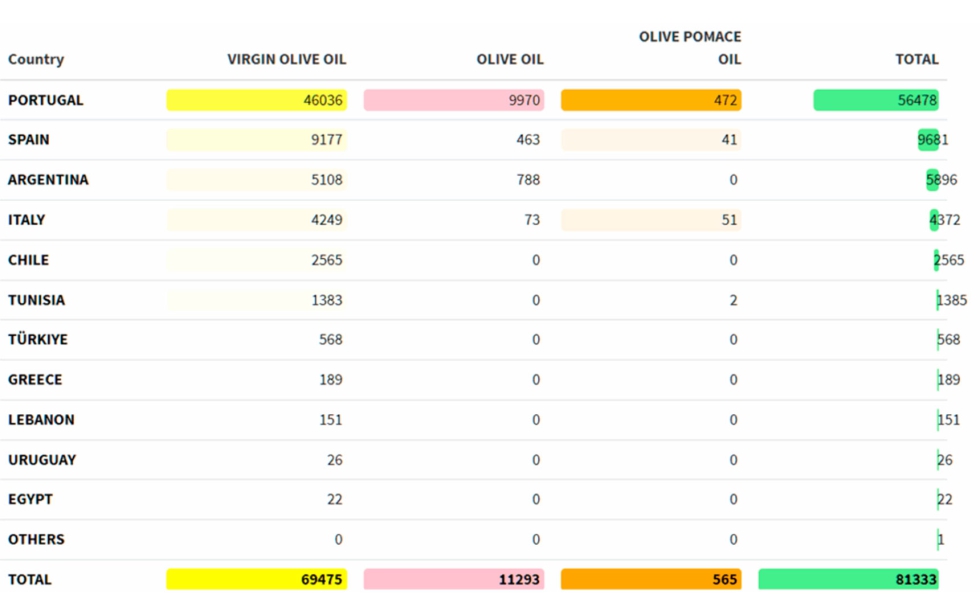Click Tunisia total value 1385

point(951,300)
